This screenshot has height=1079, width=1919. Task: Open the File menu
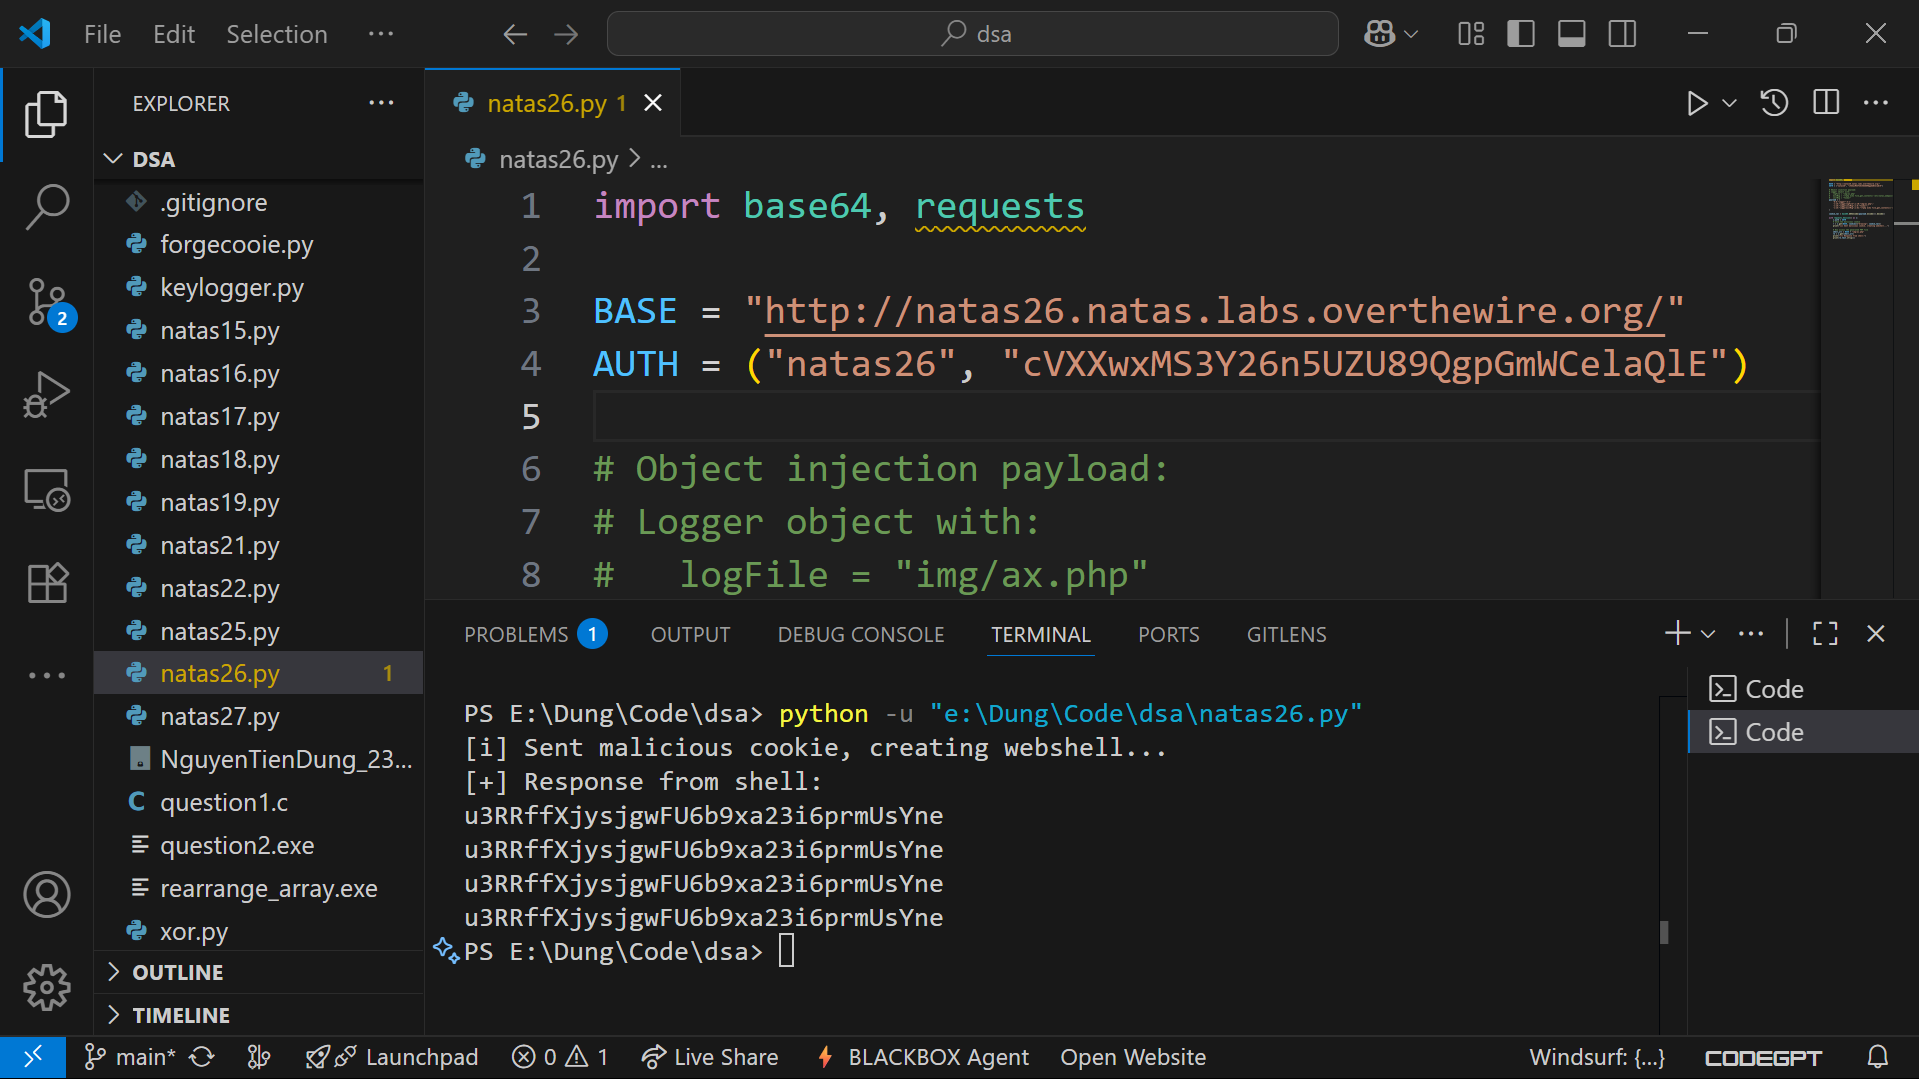point(102,34)
